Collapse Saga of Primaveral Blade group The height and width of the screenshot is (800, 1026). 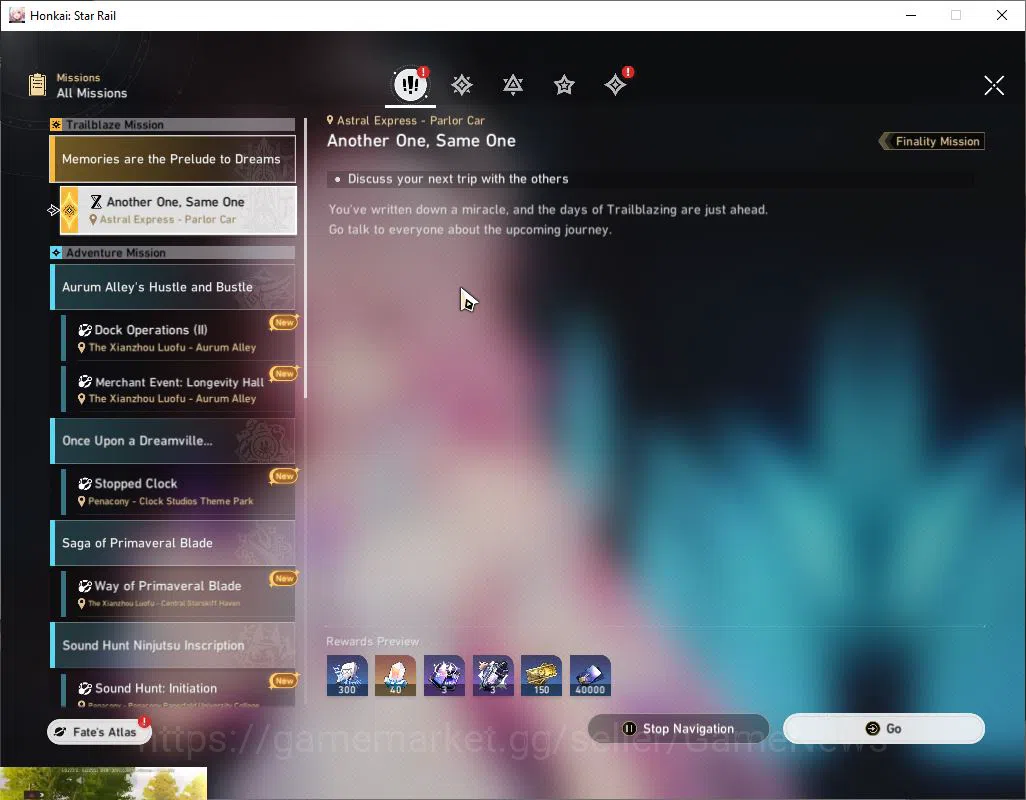coord(173,543)
